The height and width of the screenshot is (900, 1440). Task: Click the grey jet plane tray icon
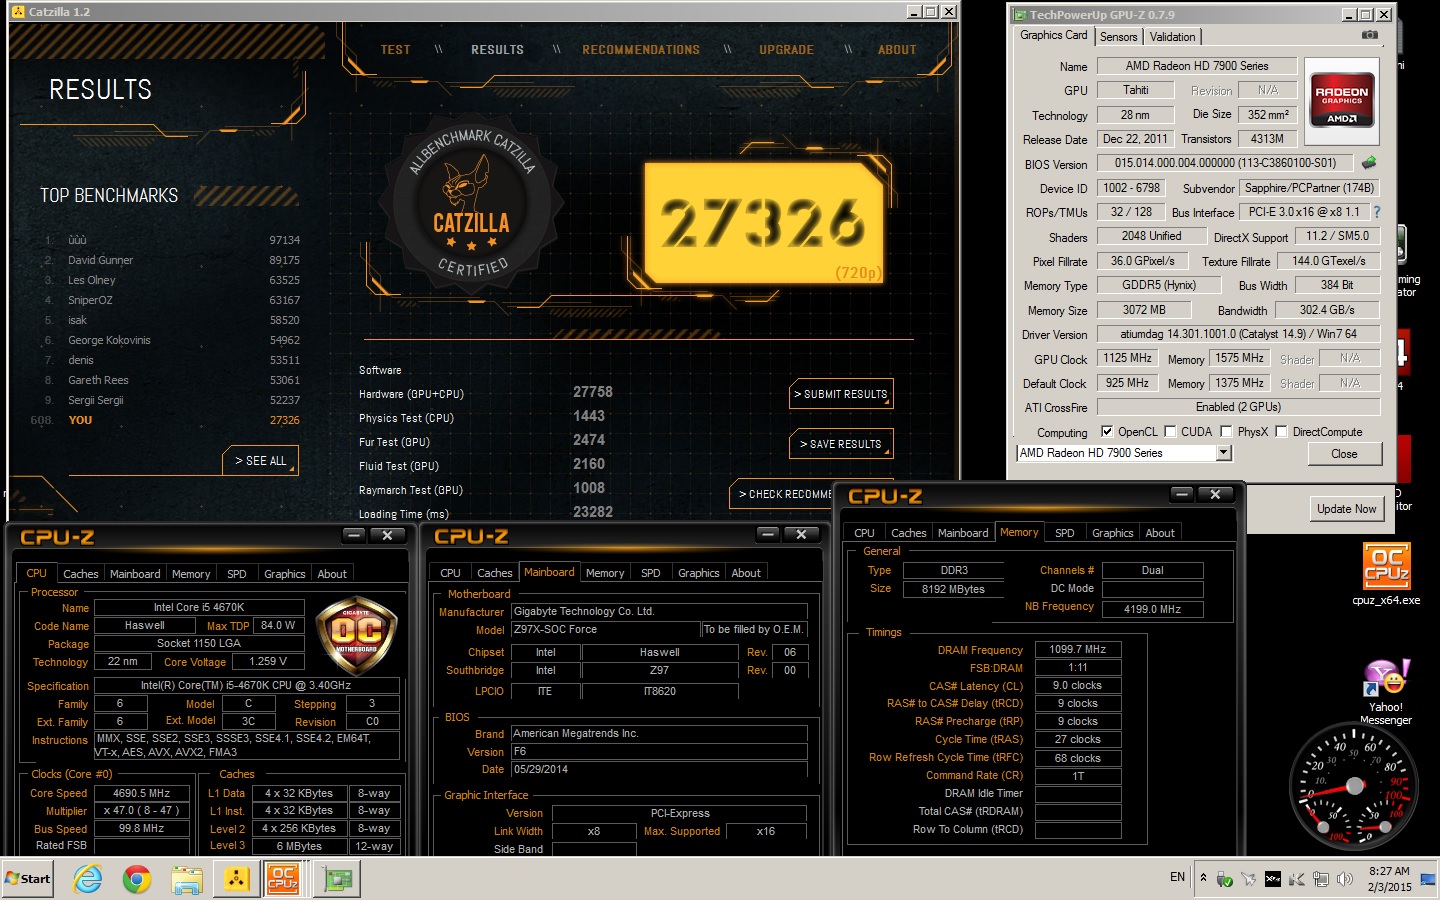1249,879
